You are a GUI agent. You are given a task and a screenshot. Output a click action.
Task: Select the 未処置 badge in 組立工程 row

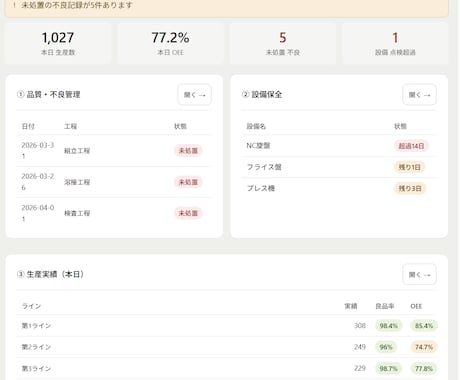[188, 151]
